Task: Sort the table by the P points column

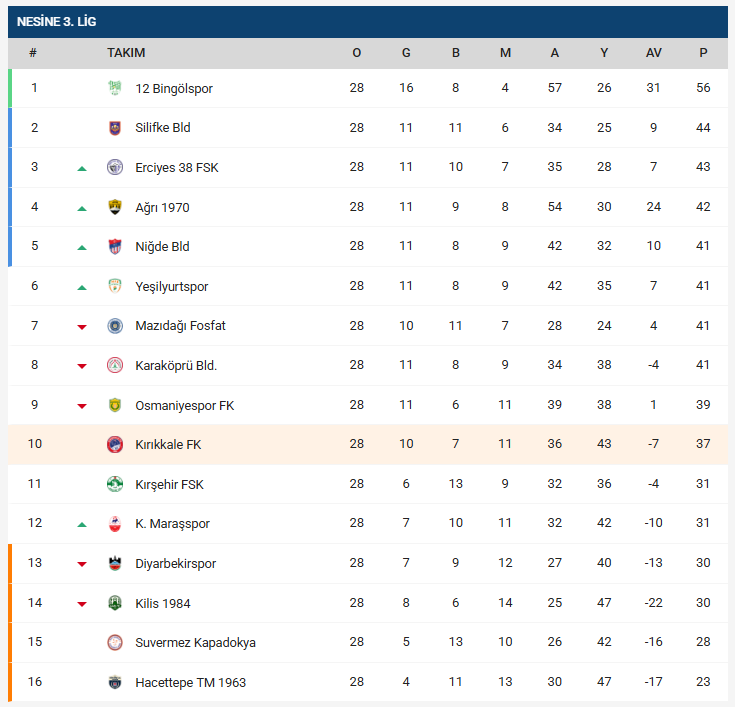Action: pyautogui.click(x=703, y=53)
